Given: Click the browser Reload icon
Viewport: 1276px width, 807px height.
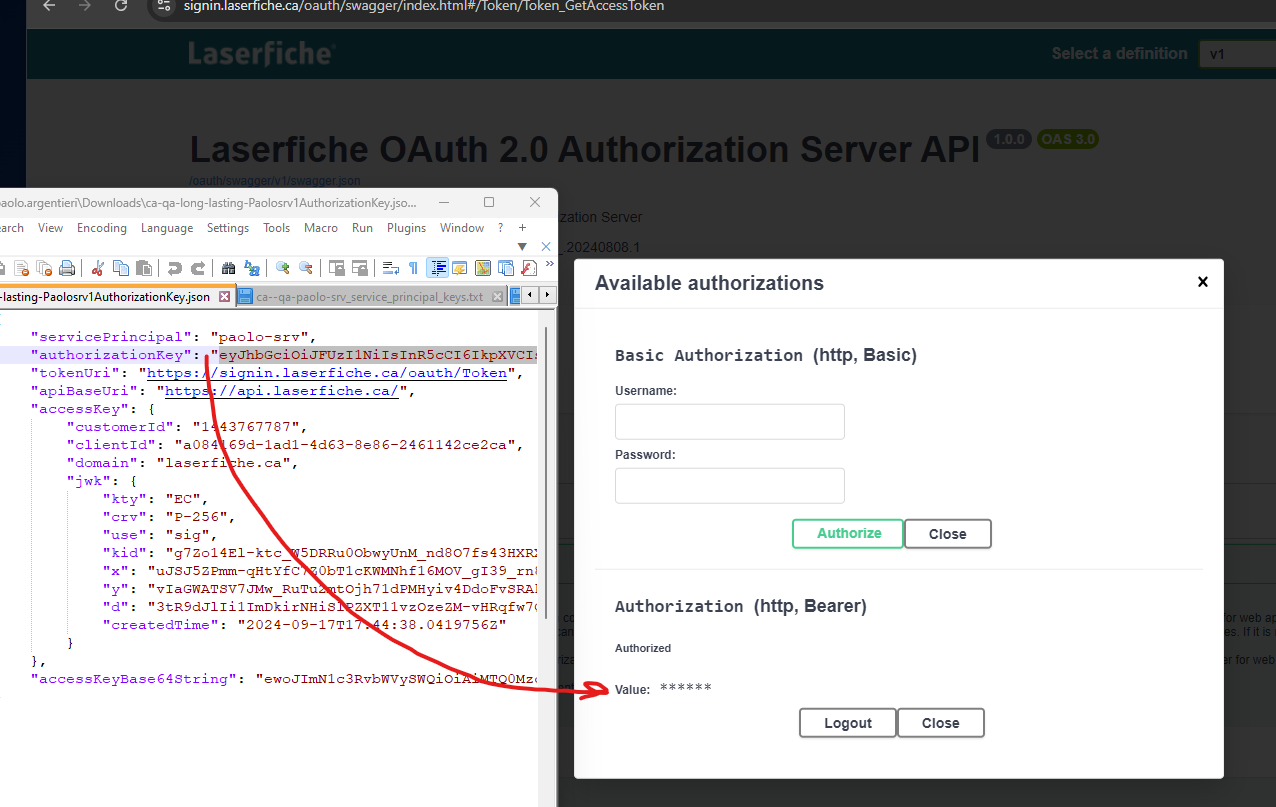Looking at the screenshot, I should [121, 6].
